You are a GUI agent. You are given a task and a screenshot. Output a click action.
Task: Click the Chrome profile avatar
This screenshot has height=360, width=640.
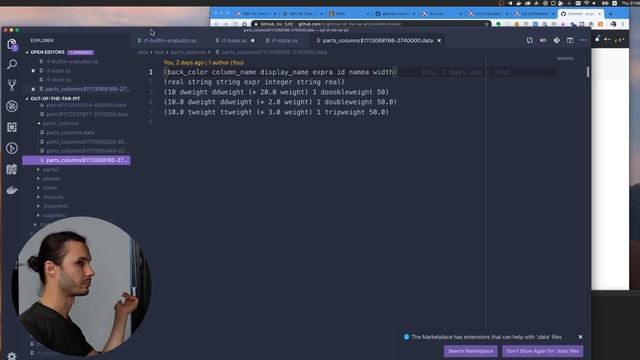[613, 24]
